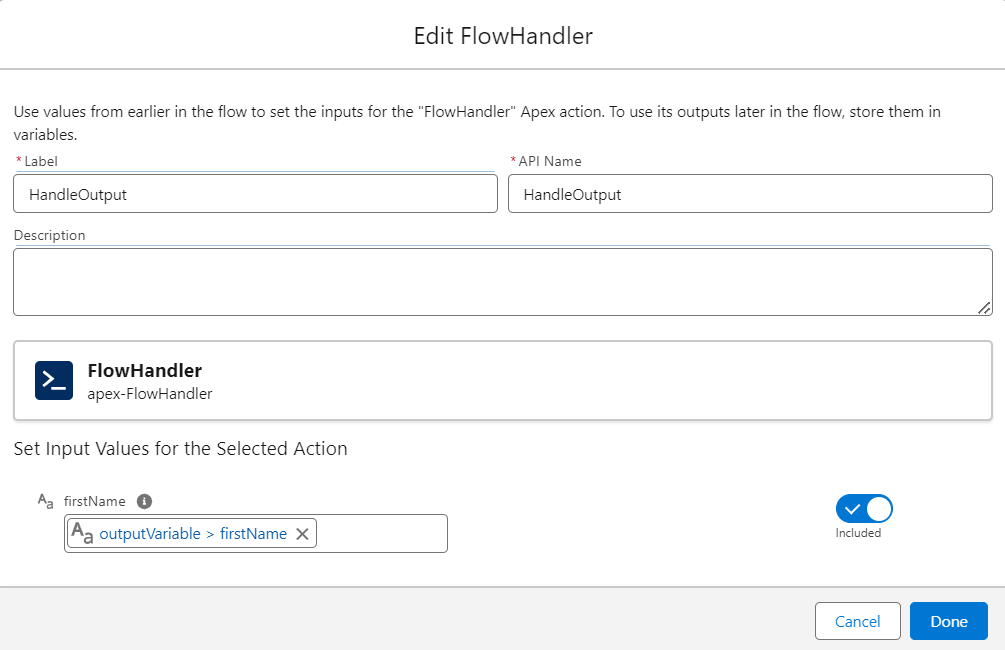Screen dimensions: 1005x650
Task: Click into the API Name field
Action: tap(750, 195)
